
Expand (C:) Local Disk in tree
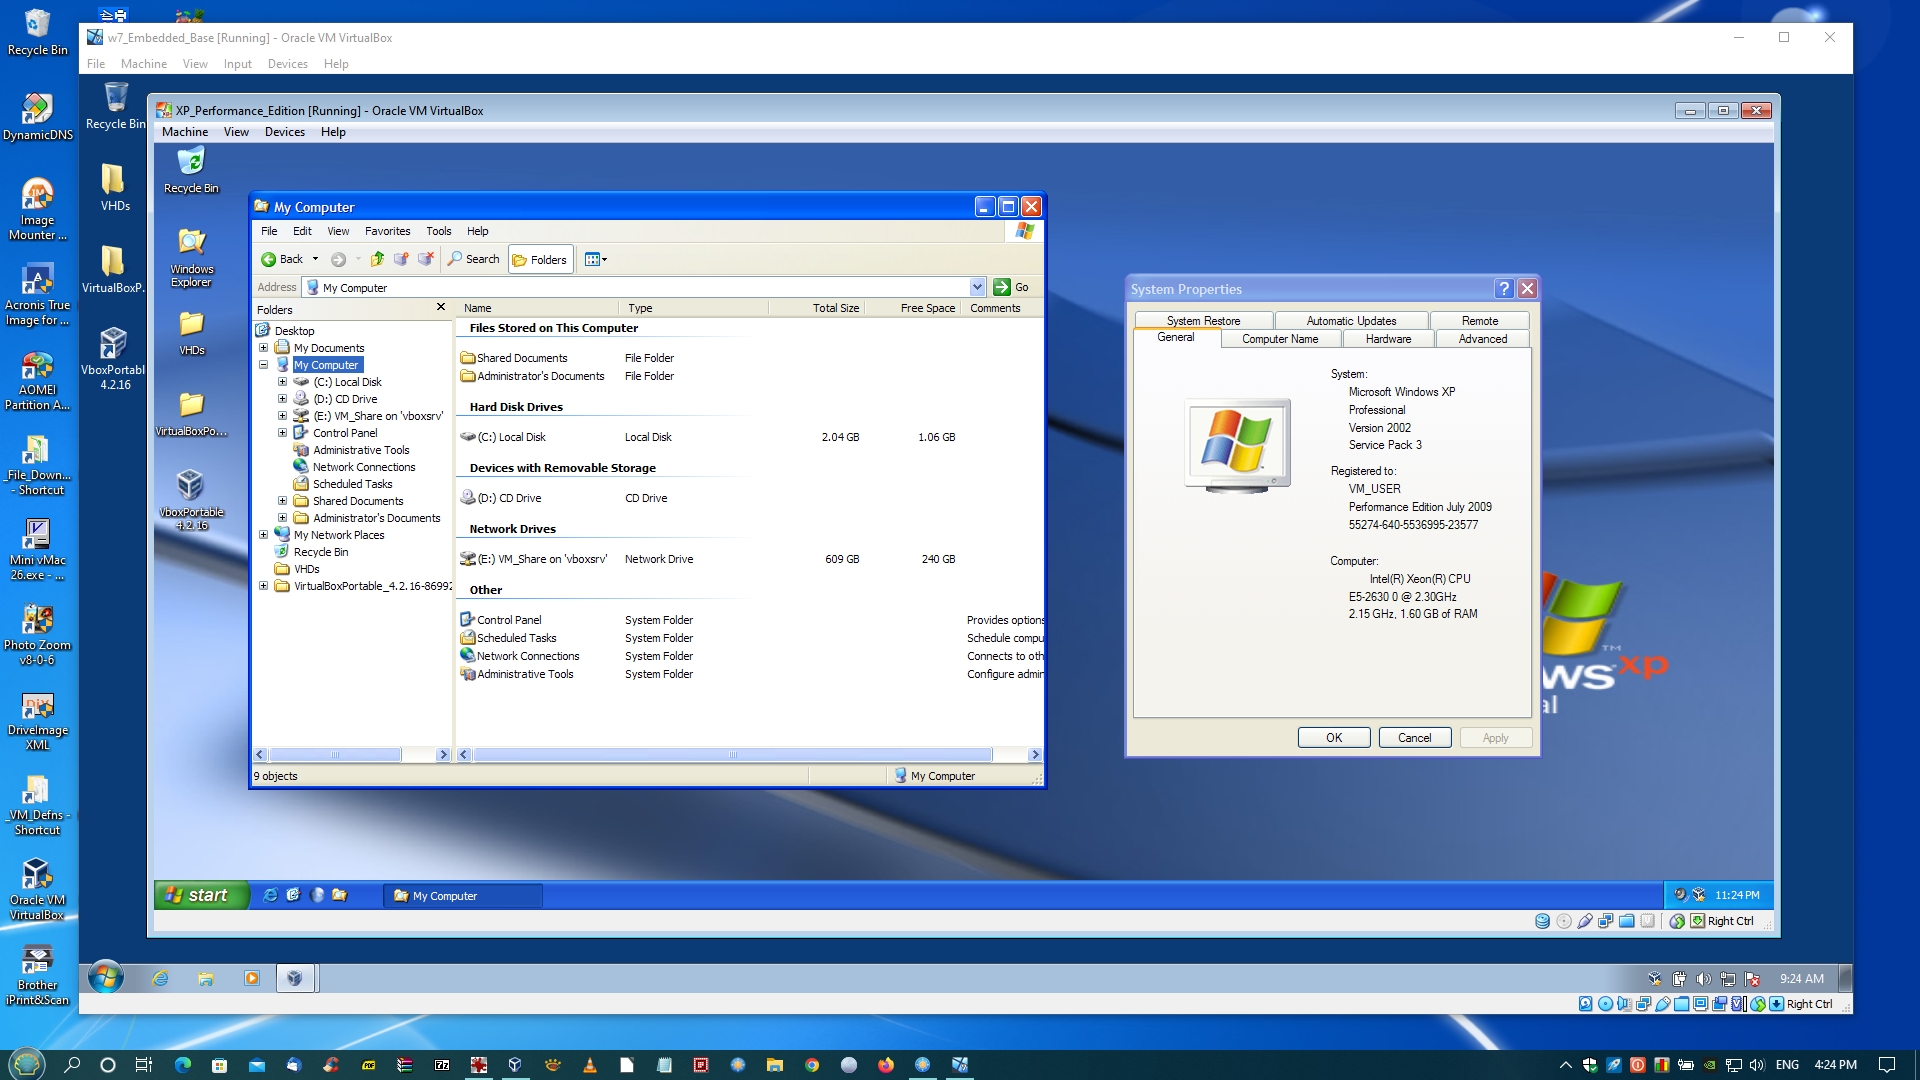pyautogui.click(x=282, y=382)
